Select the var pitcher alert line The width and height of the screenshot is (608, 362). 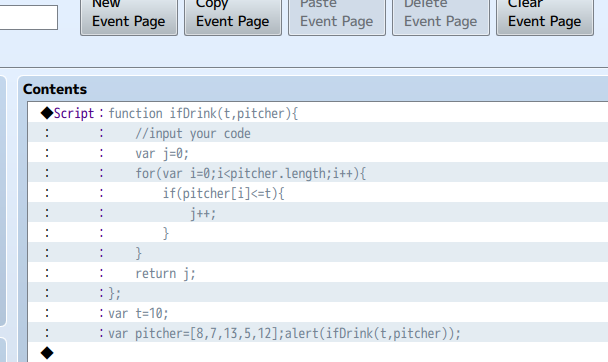tap(318, 333)
